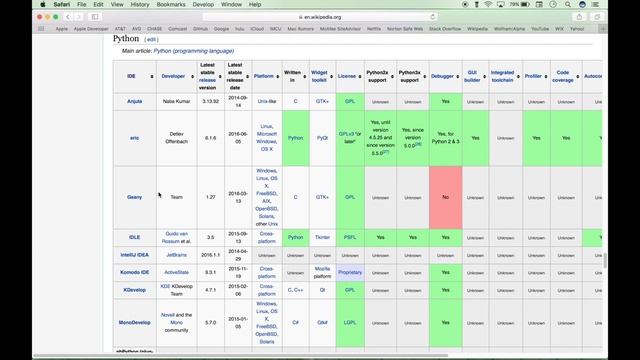This screenshot has width=640, height=360.
Task: Open the Window menu
Action: coord(231,4)
